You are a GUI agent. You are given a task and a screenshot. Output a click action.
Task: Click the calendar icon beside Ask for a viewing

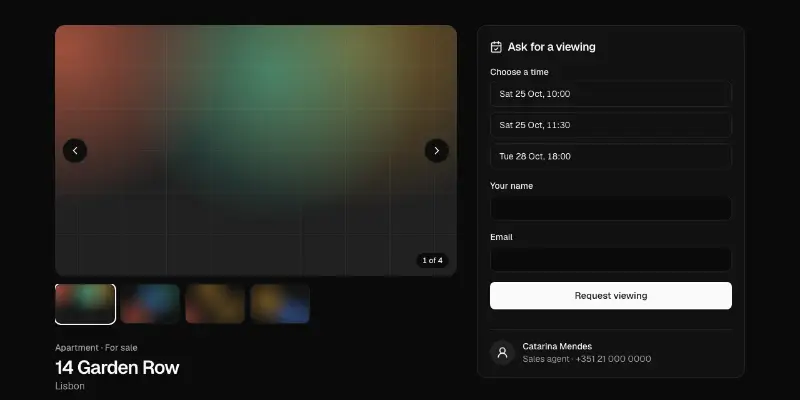pyautogui.click(x=496, y=47)
